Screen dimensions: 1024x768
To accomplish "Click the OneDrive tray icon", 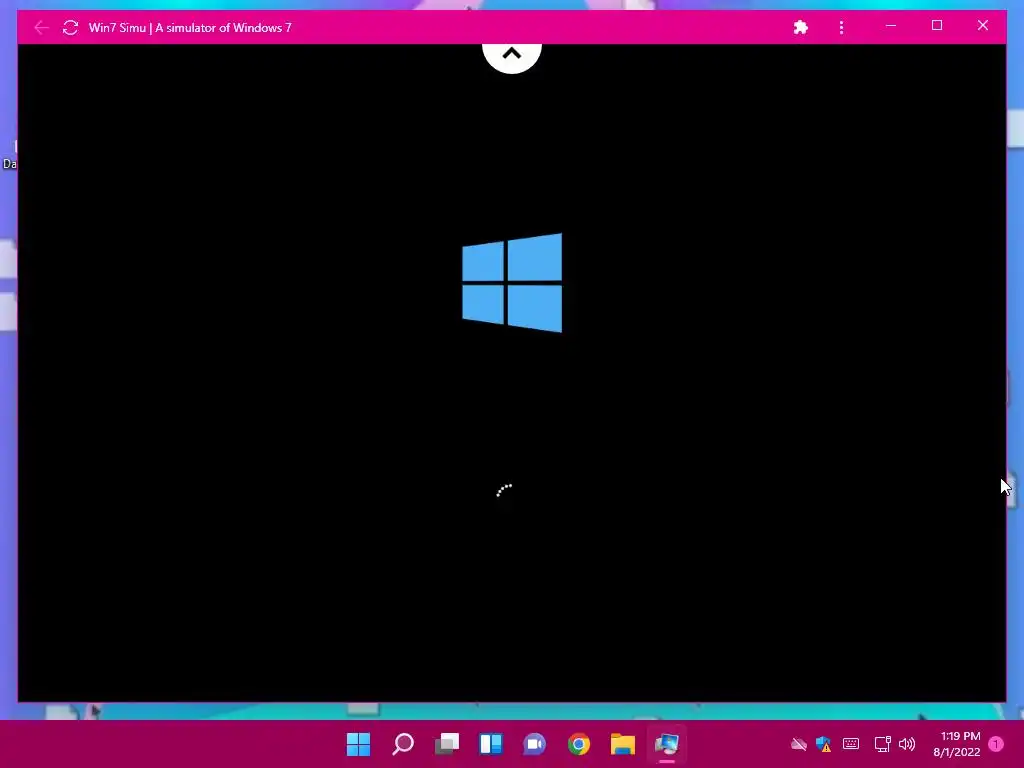I will click(799, 744).
